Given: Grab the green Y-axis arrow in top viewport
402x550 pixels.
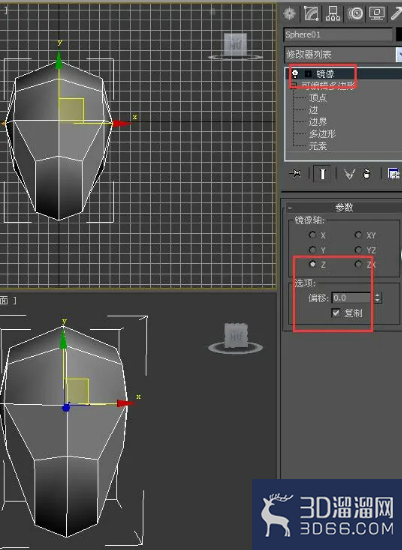Looking at the screenshot, I should coord(59,60).
